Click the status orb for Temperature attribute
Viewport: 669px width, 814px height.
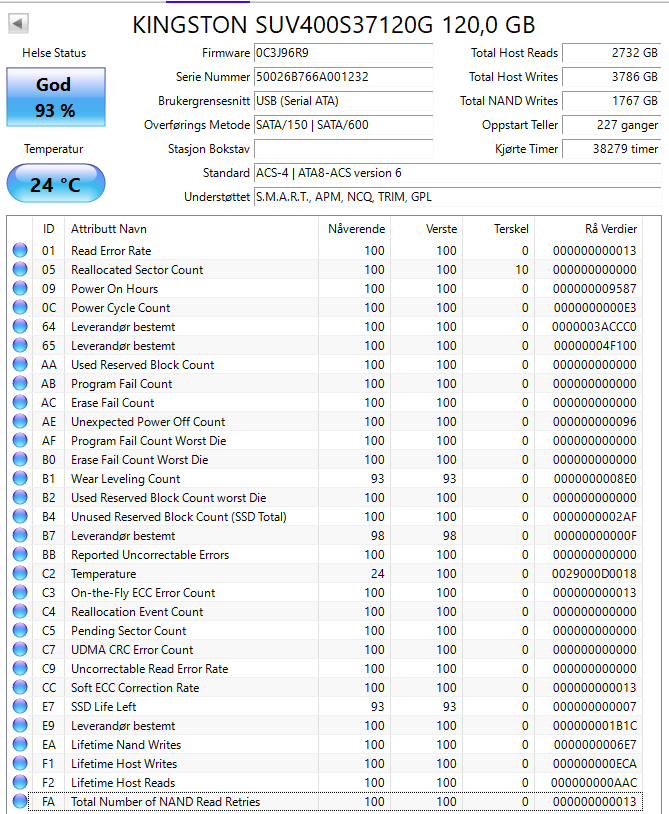(20, 573)
